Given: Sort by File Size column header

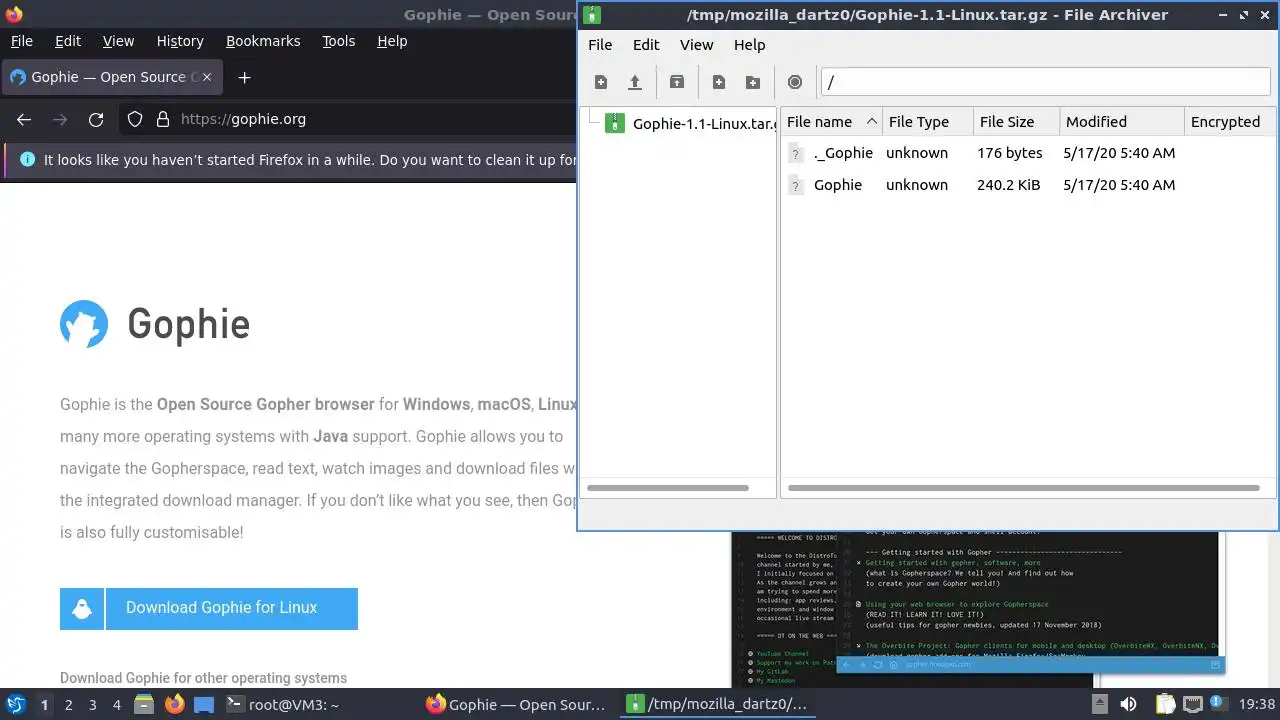Looking at the screenshot, I should click(x=1016, y=122).
